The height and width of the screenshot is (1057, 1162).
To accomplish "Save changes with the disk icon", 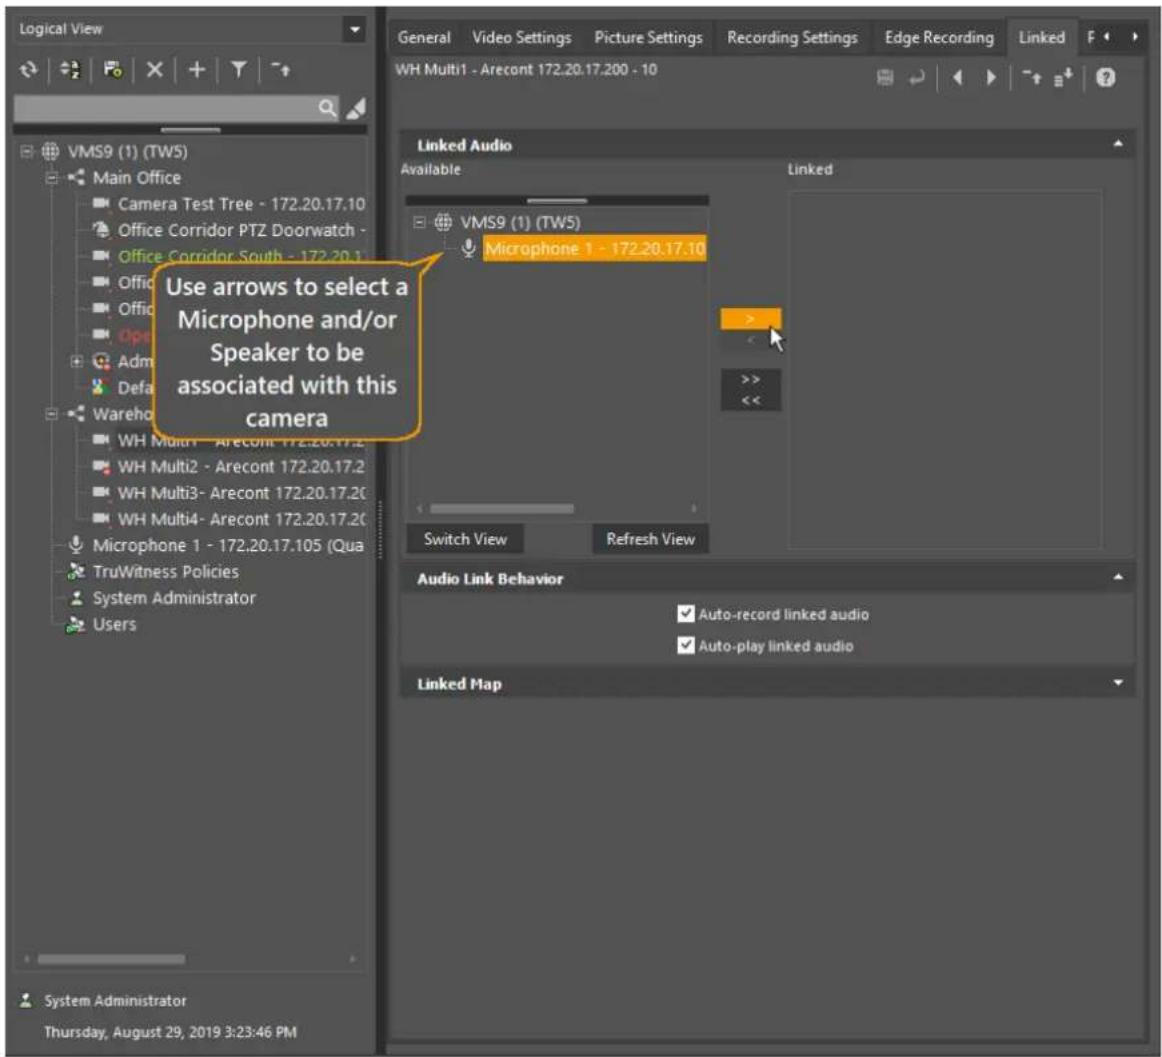I will click(885, 77).
